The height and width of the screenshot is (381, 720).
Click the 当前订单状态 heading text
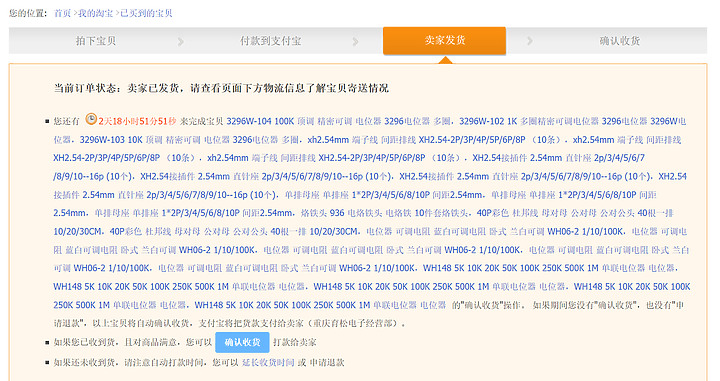[221, 88]
